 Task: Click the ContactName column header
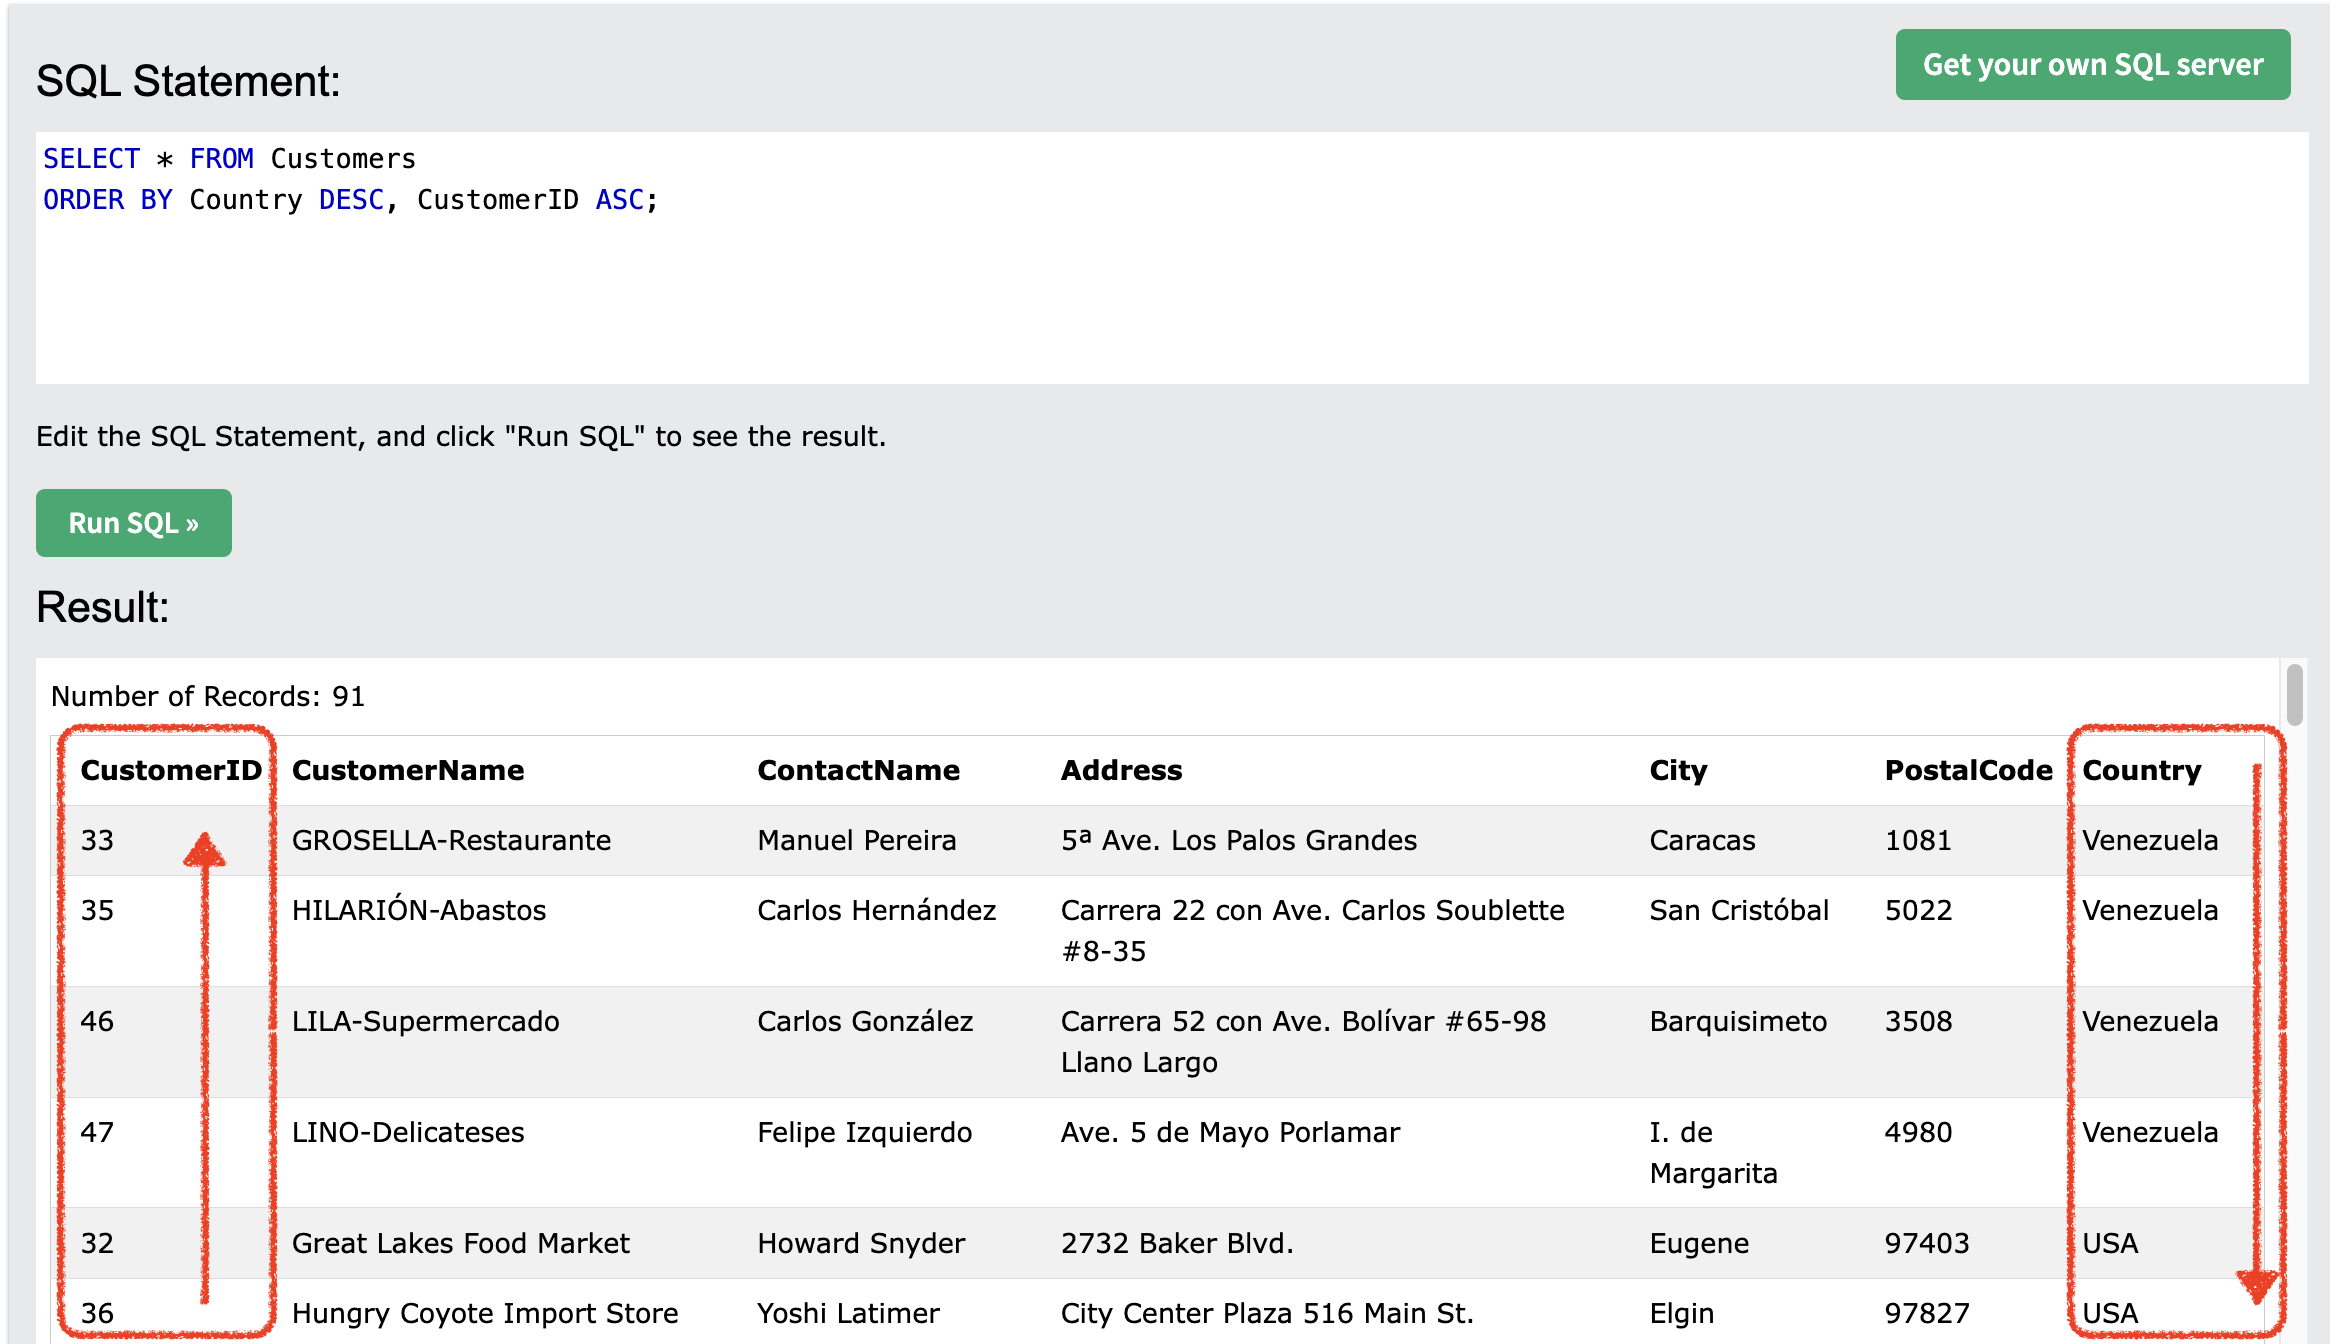tap(858, 770)
